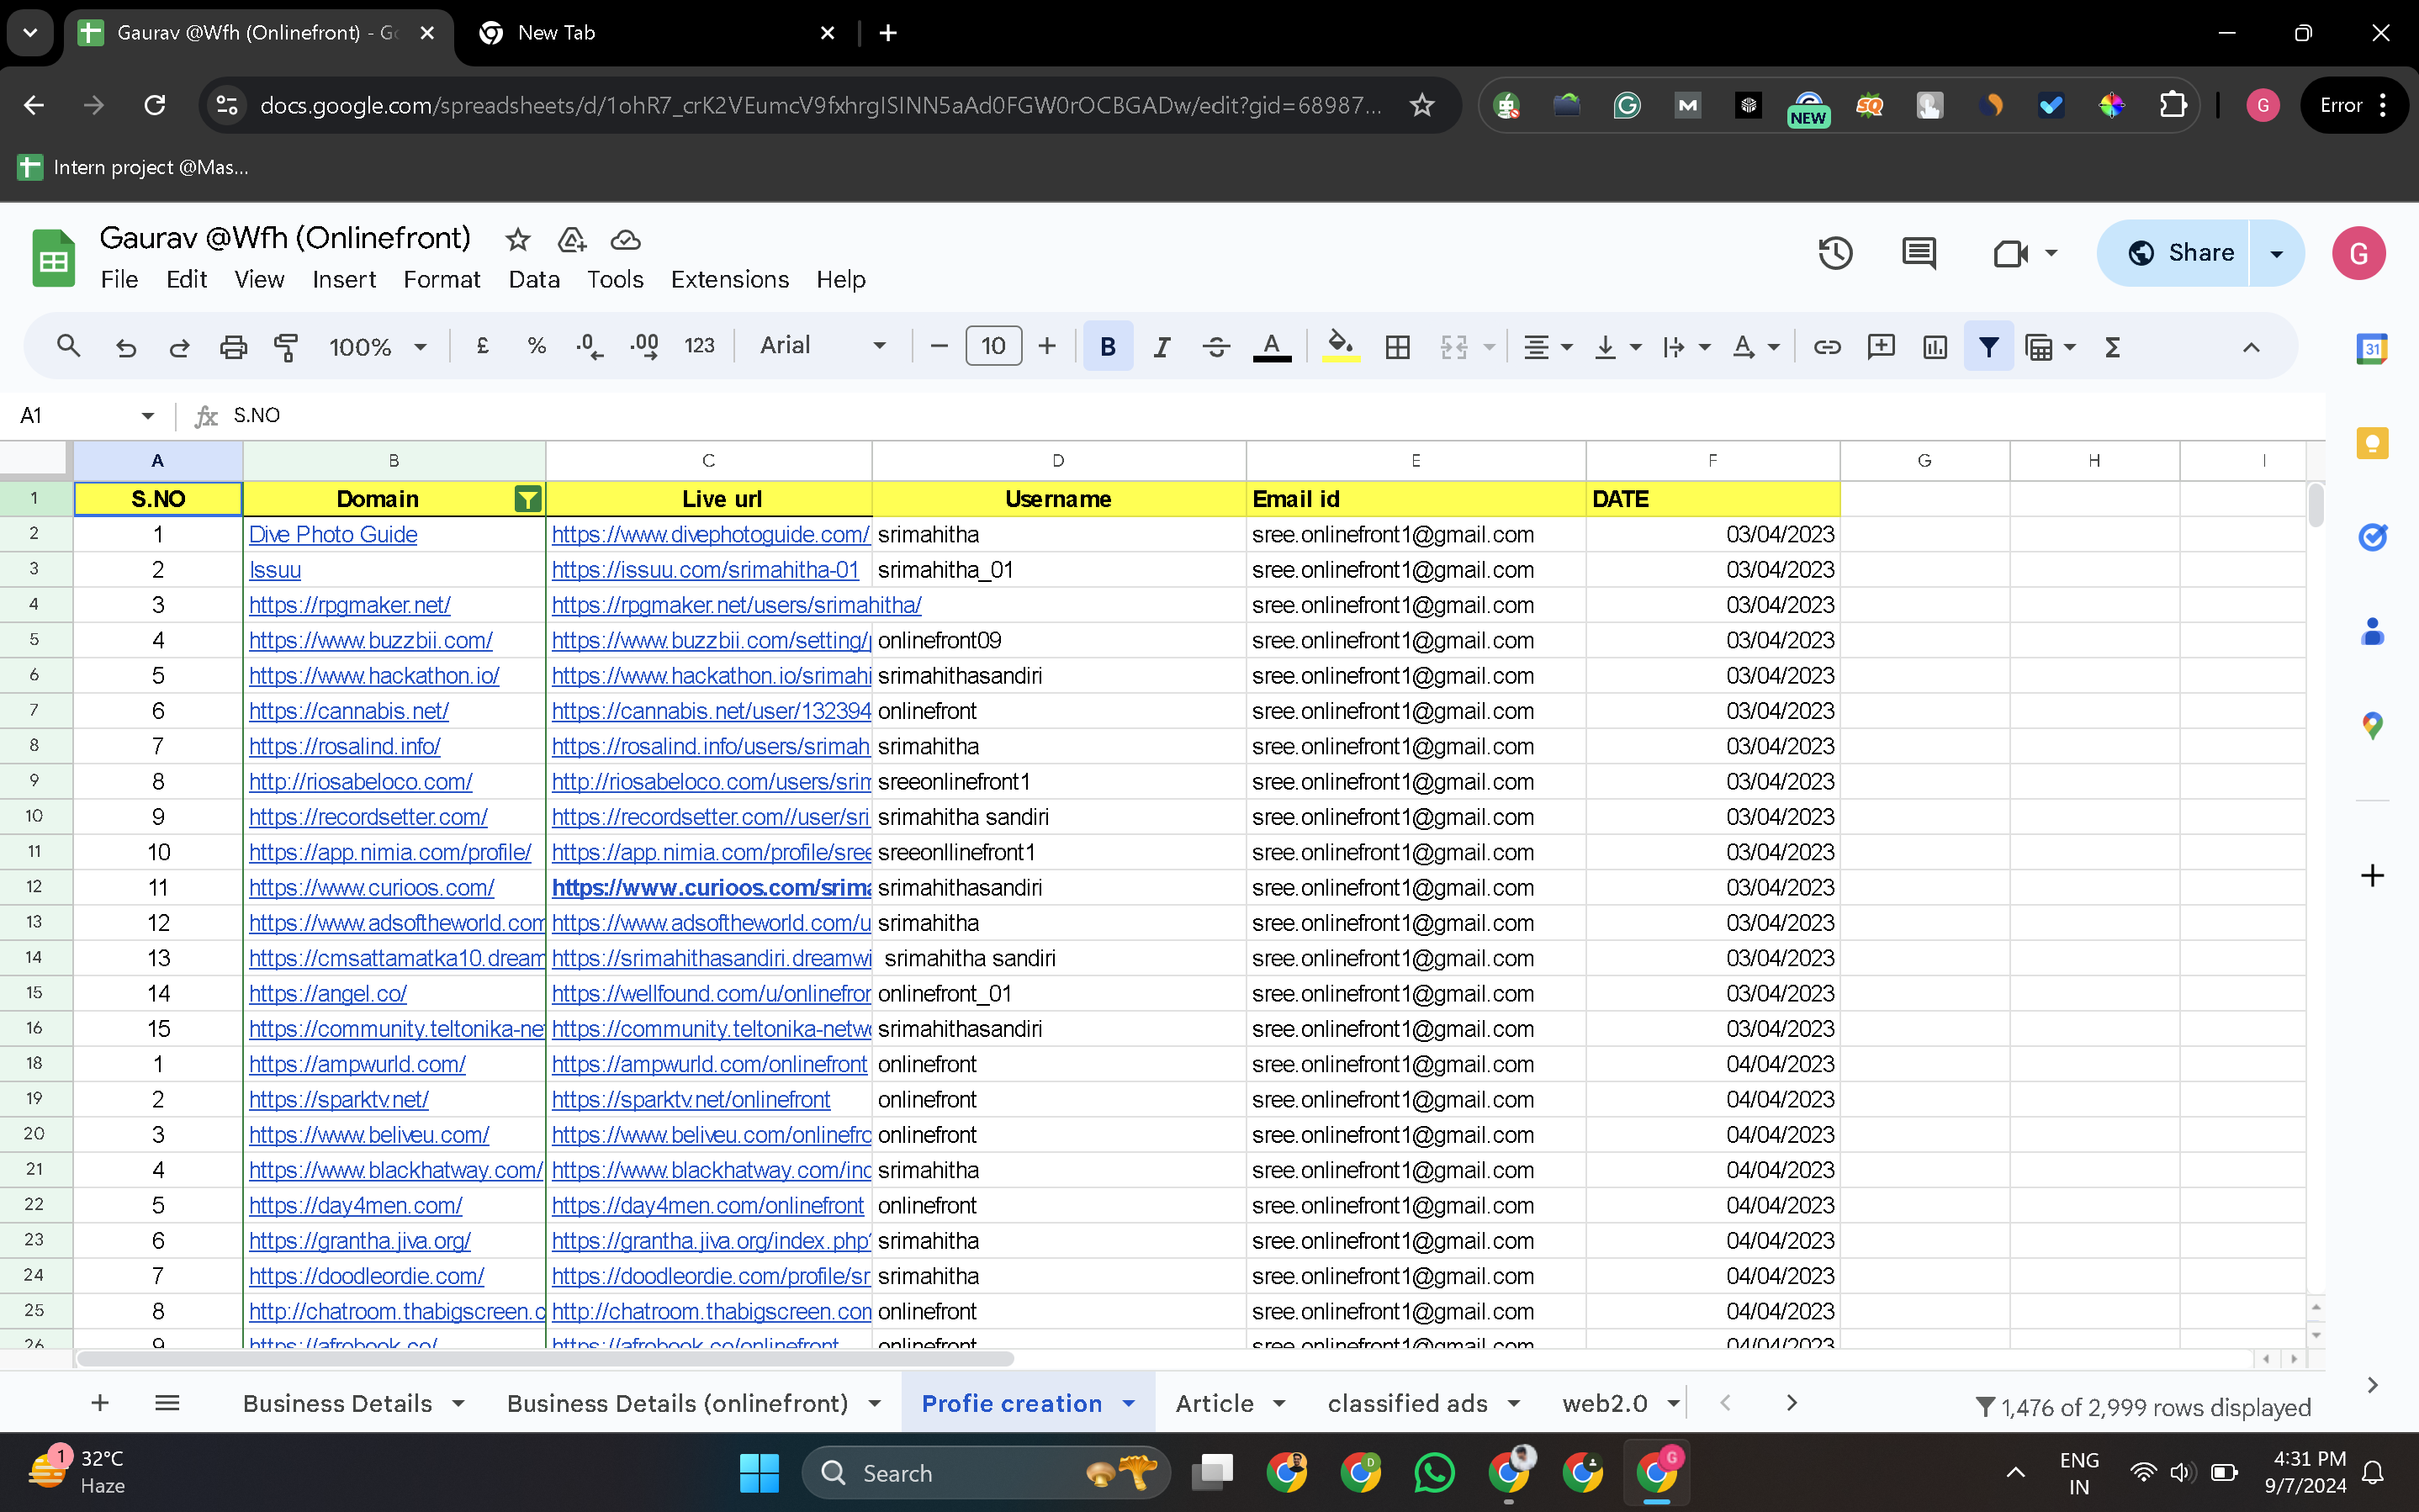This screenshot has width=2419, height=1512.
Task: Toggle italic formatting
Action: (1161, 347)
